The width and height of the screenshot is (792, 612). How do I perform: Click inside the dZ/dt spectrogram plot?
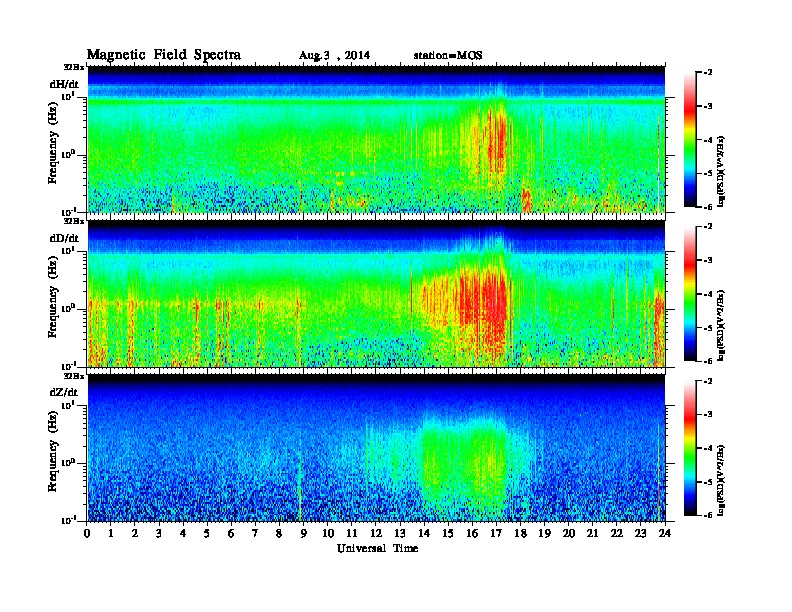click(x=376, y=448)
